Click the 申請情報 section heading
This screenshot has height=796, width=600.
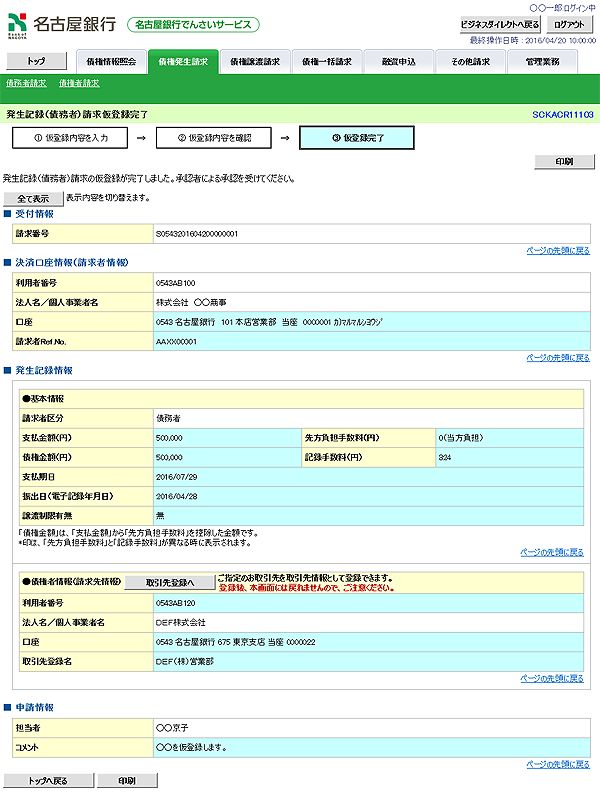[x=34, y=707]
